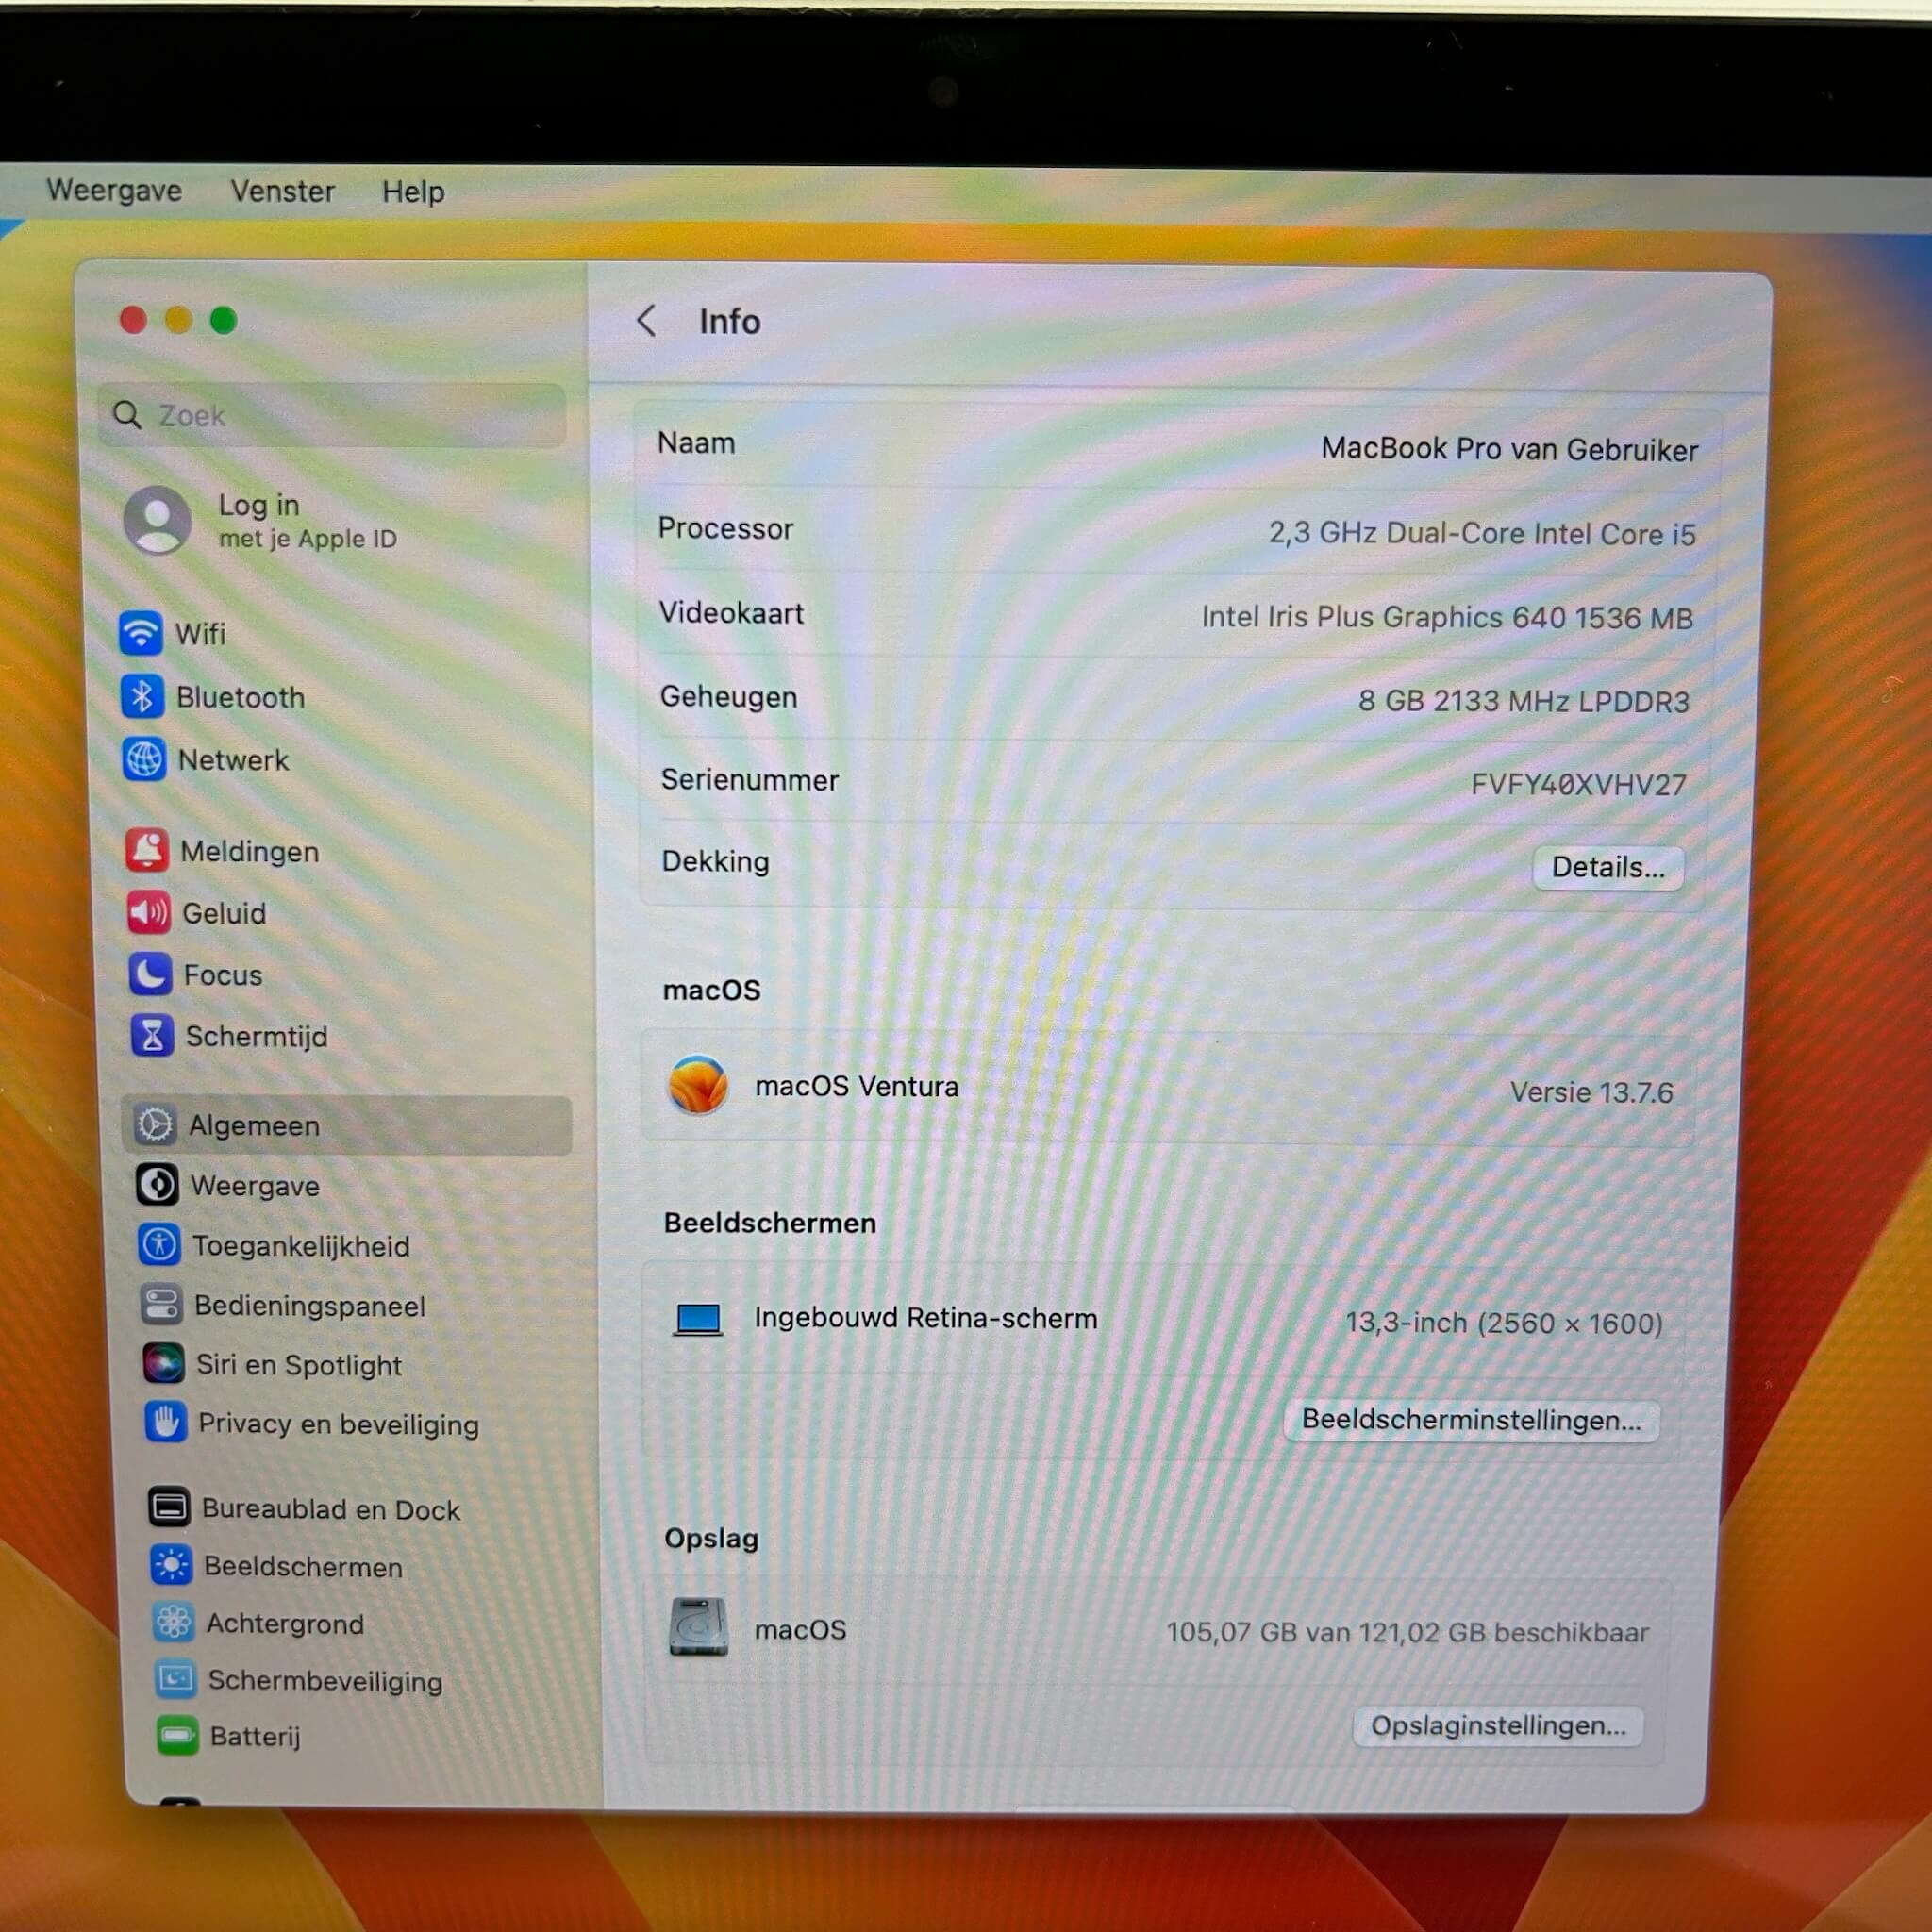Click the green fullscreen window button

click(x=223, y=320)
